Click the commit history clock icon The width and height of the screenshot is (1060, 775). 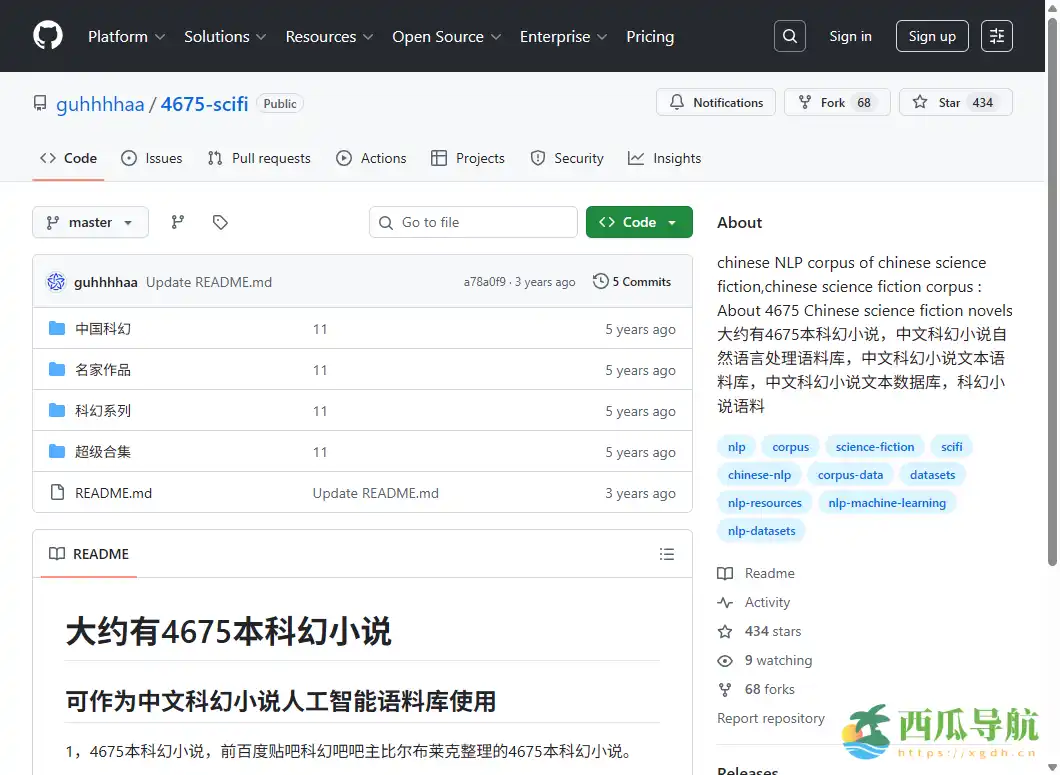[599, 281]
